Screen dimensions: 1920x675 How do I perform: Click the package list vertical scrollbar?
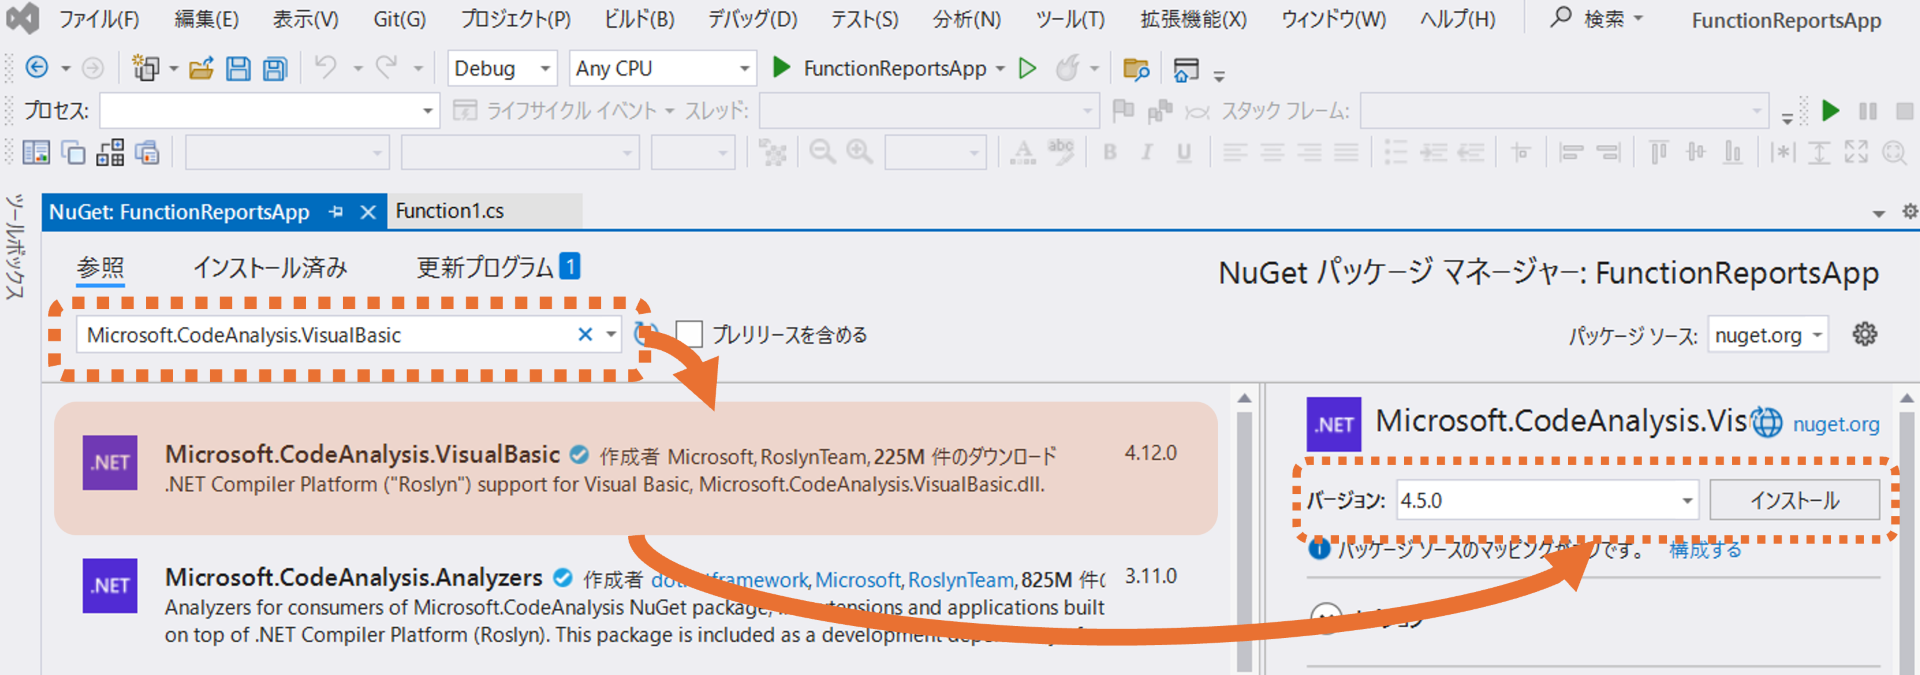pyautogui.click(x=1244, y=532)
